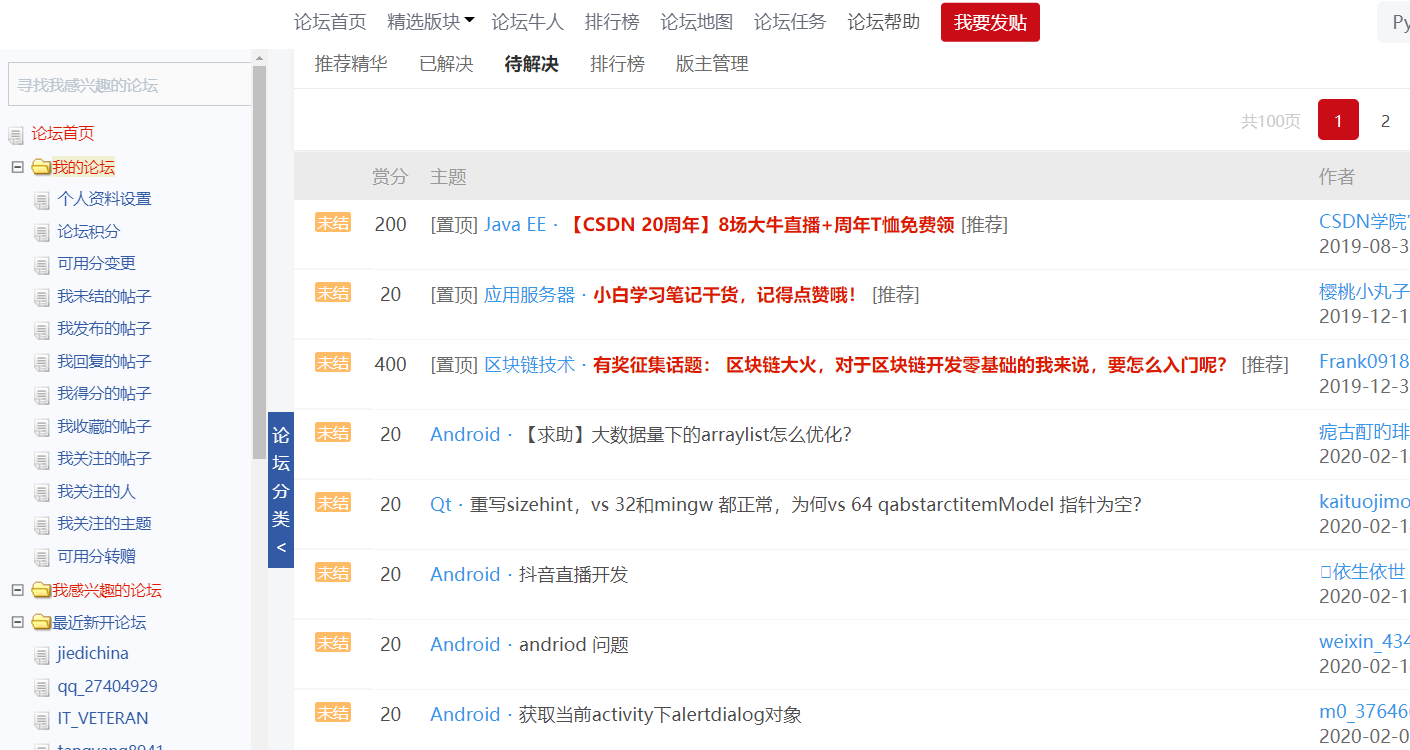The height and width of the screenshot is (750, 1410).
Task: Click page icon beside 我未结的帖子
Action: point(41,298)
